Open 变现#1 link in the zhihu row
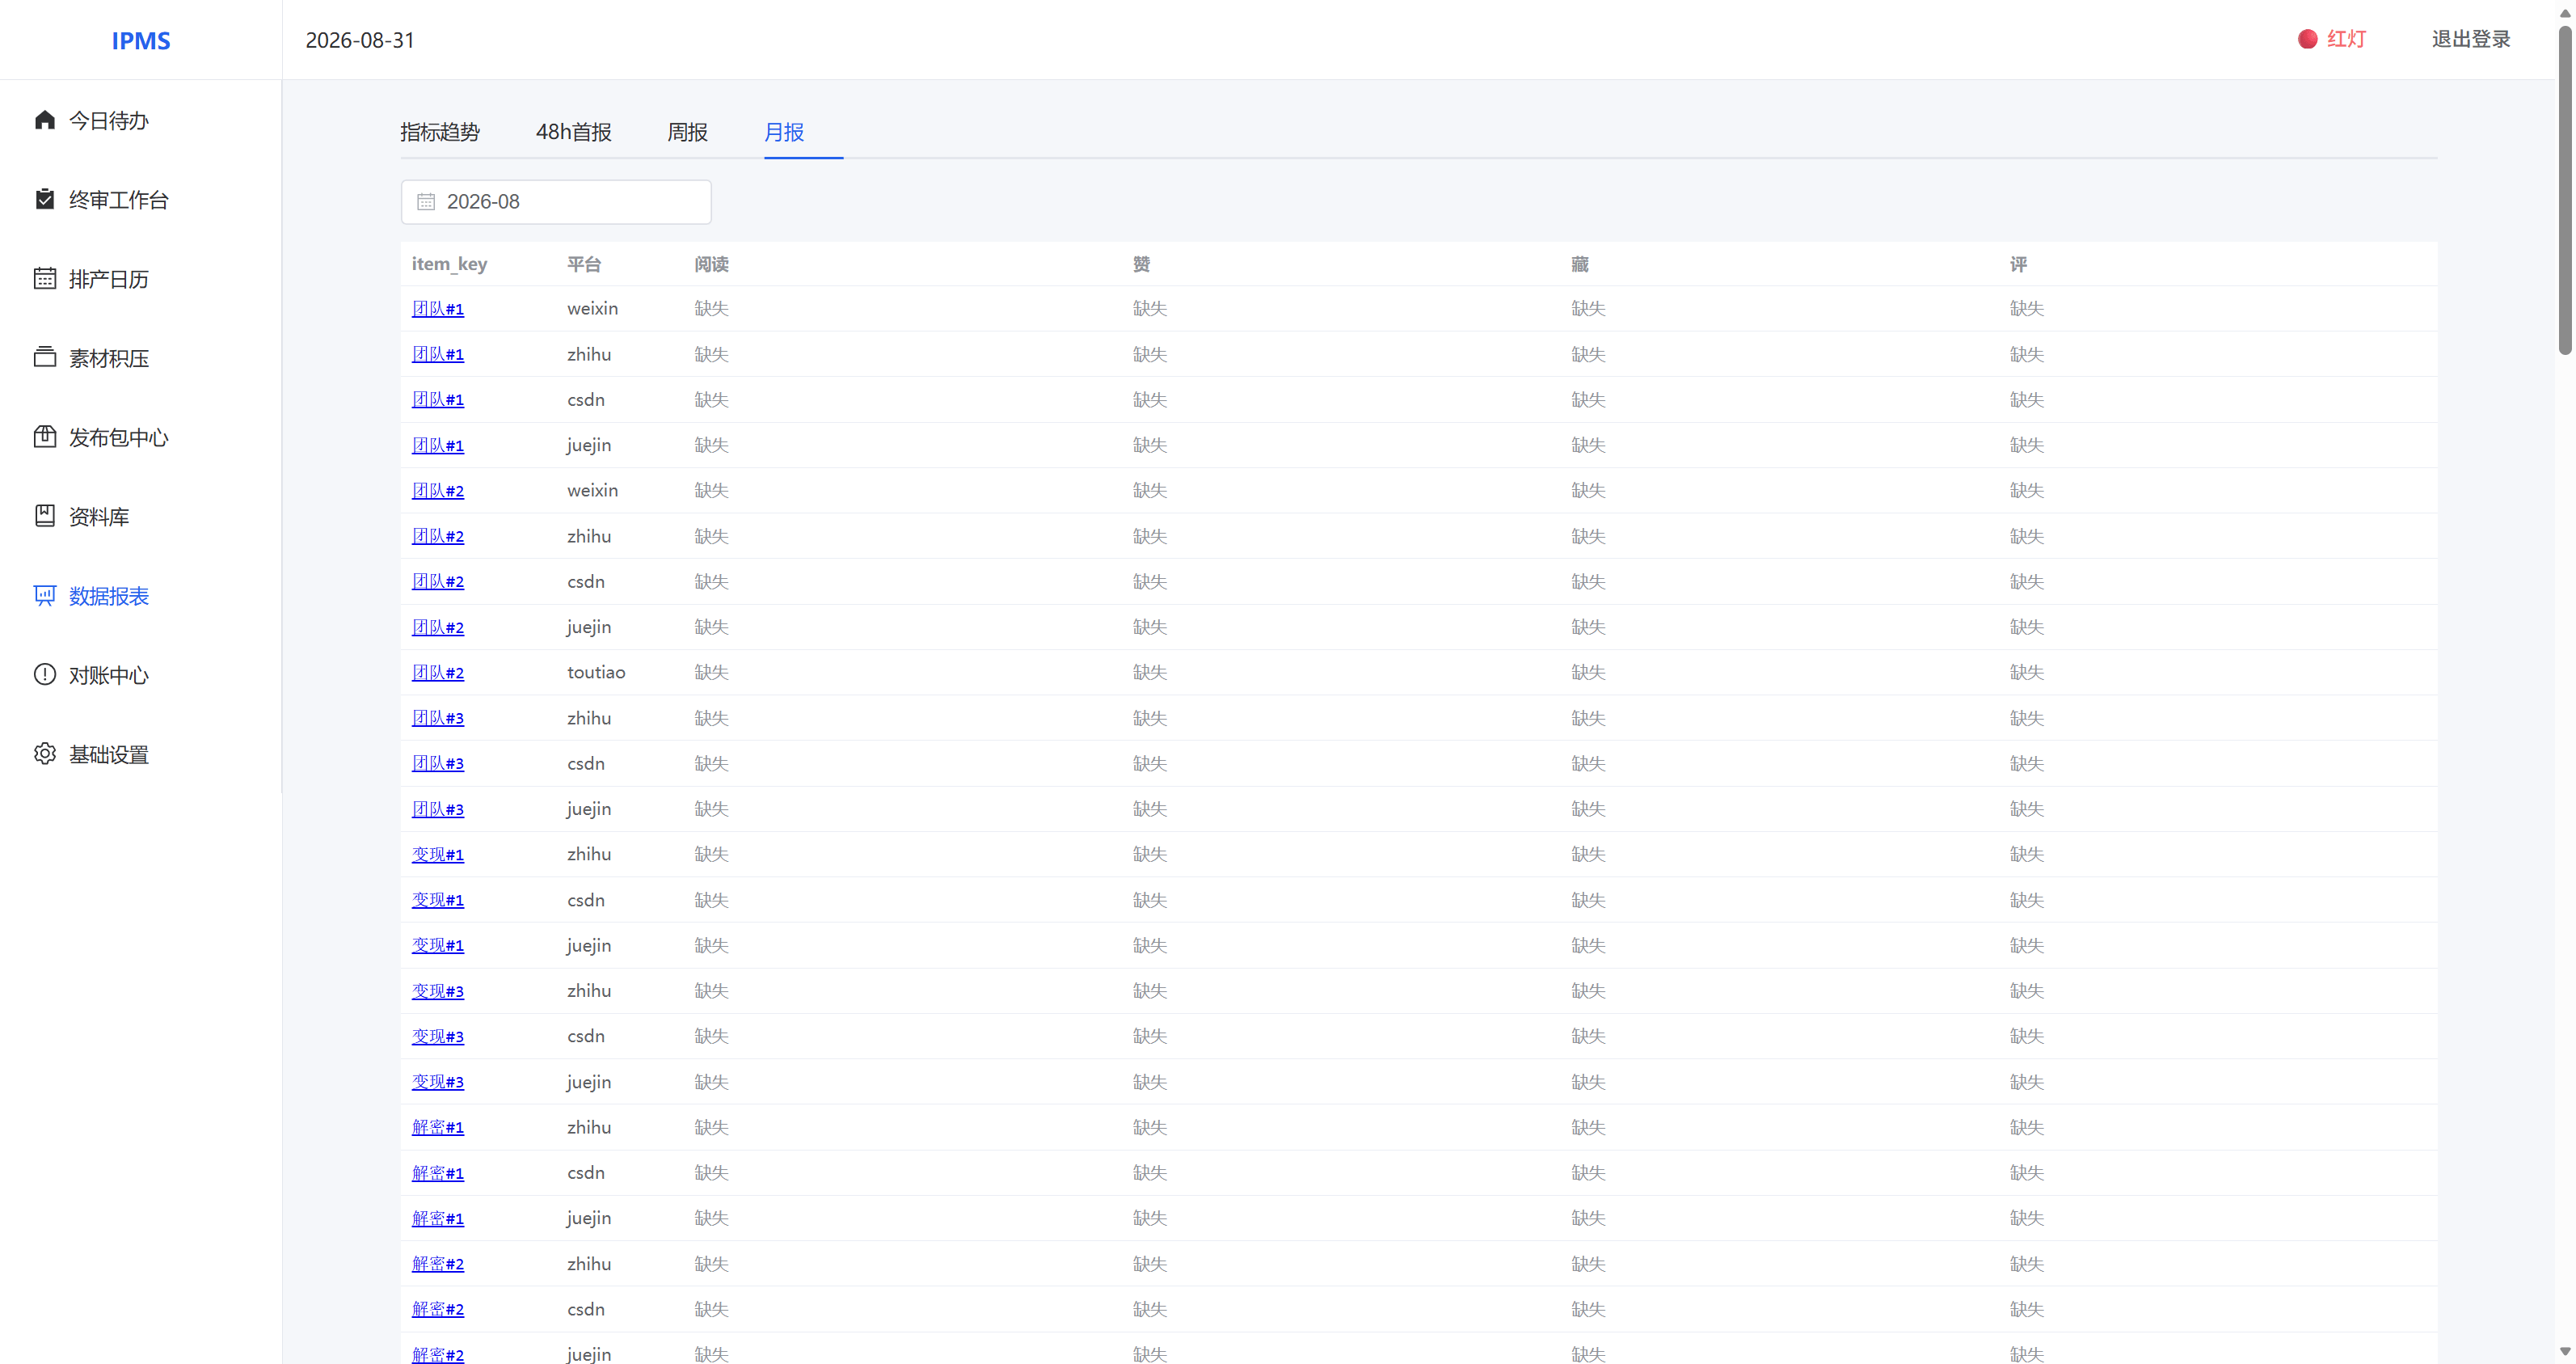2576x1364 pixels. click(x=438, y=855)
